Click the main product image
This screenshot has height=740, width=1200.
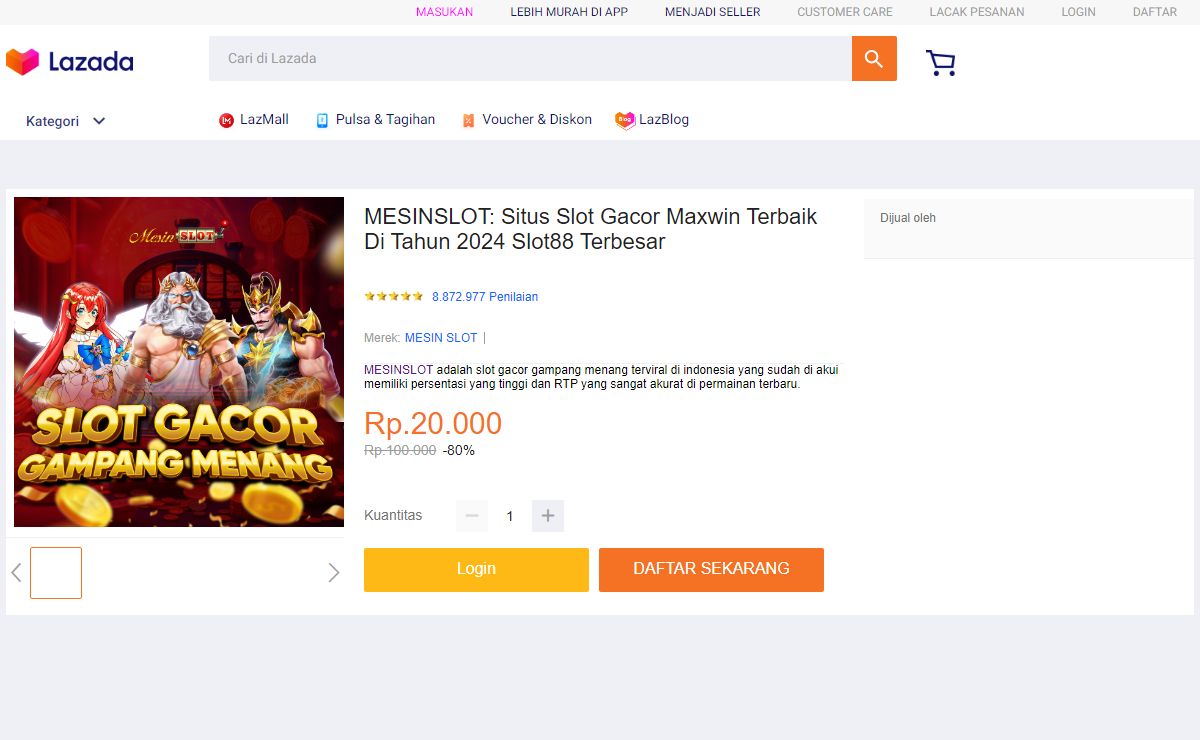pyautogui.click(x=179, y=362)
